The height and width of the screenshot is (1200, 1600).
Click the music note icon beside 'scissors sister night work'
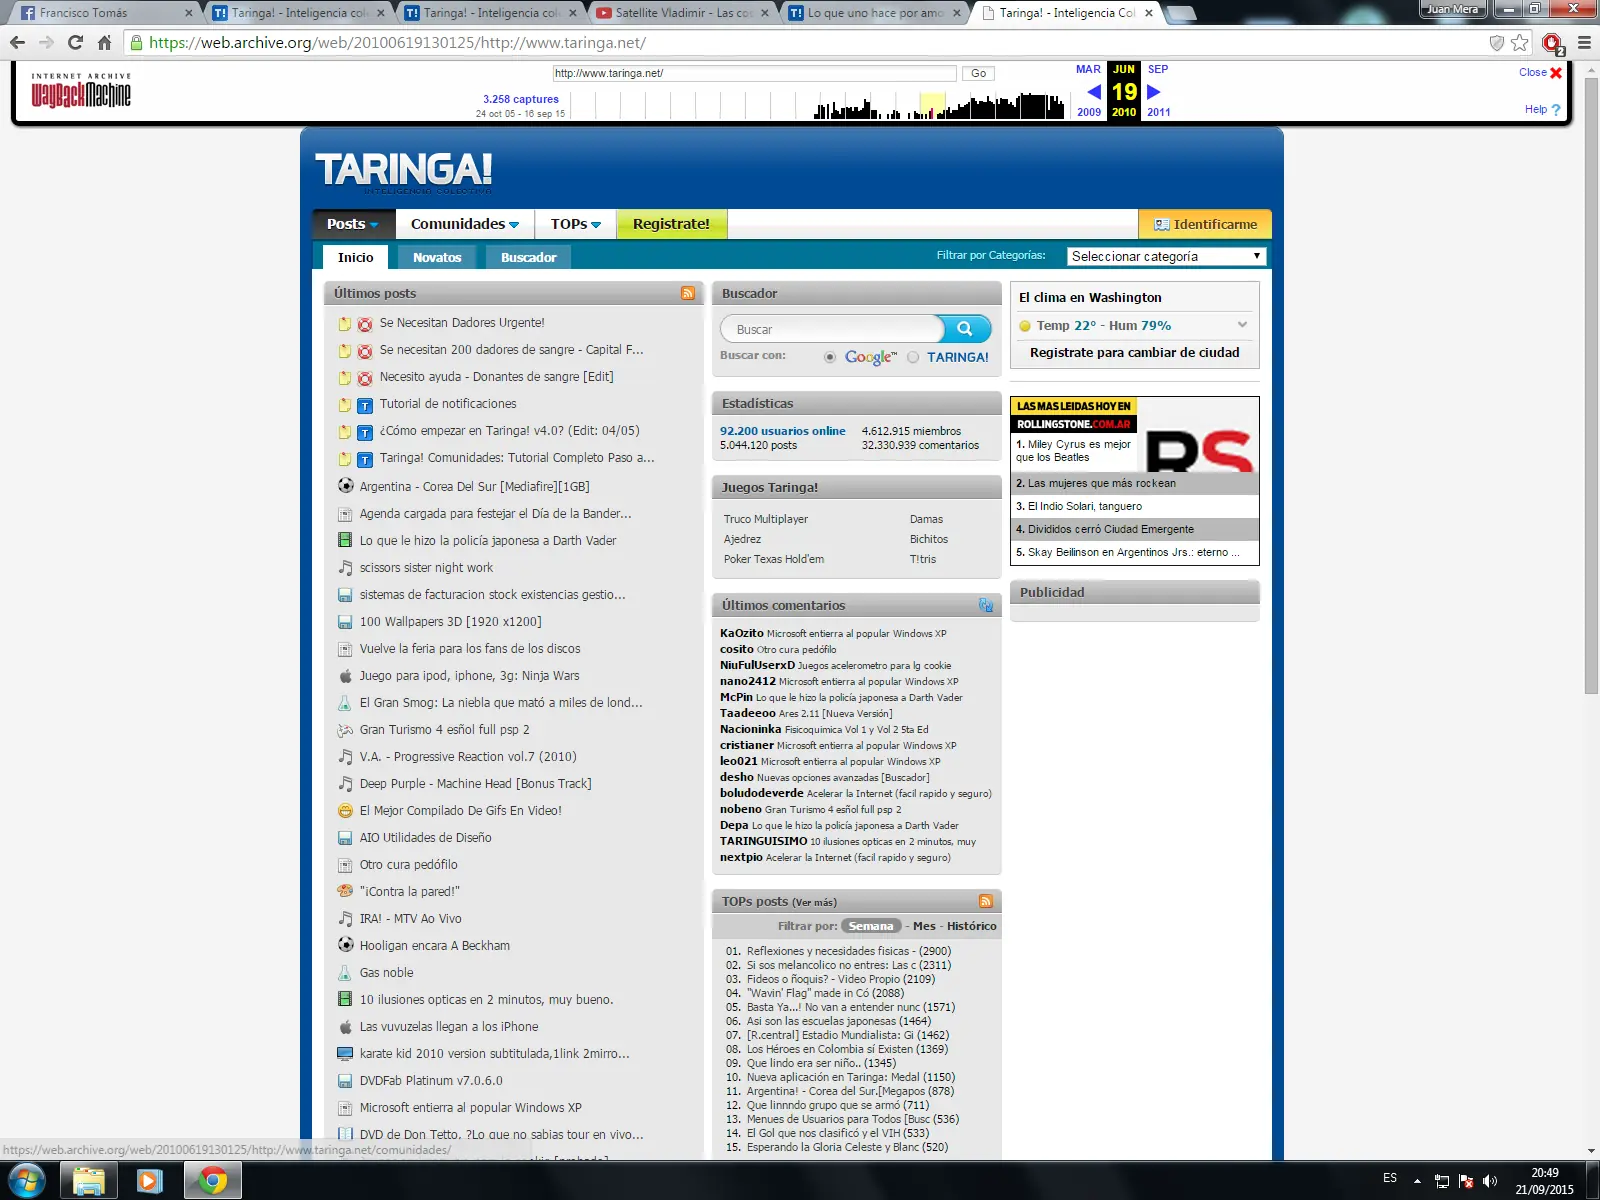click(x=345, y=567)
